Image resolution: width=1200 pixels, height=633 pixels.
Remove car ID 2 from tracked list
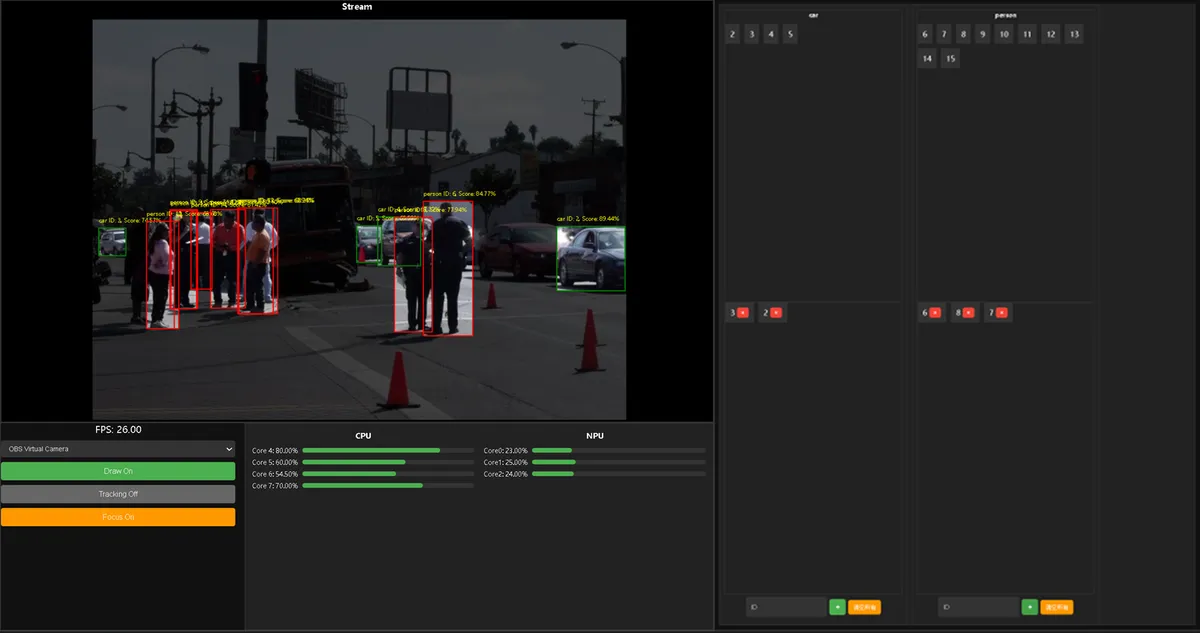[x=776, y=313]
